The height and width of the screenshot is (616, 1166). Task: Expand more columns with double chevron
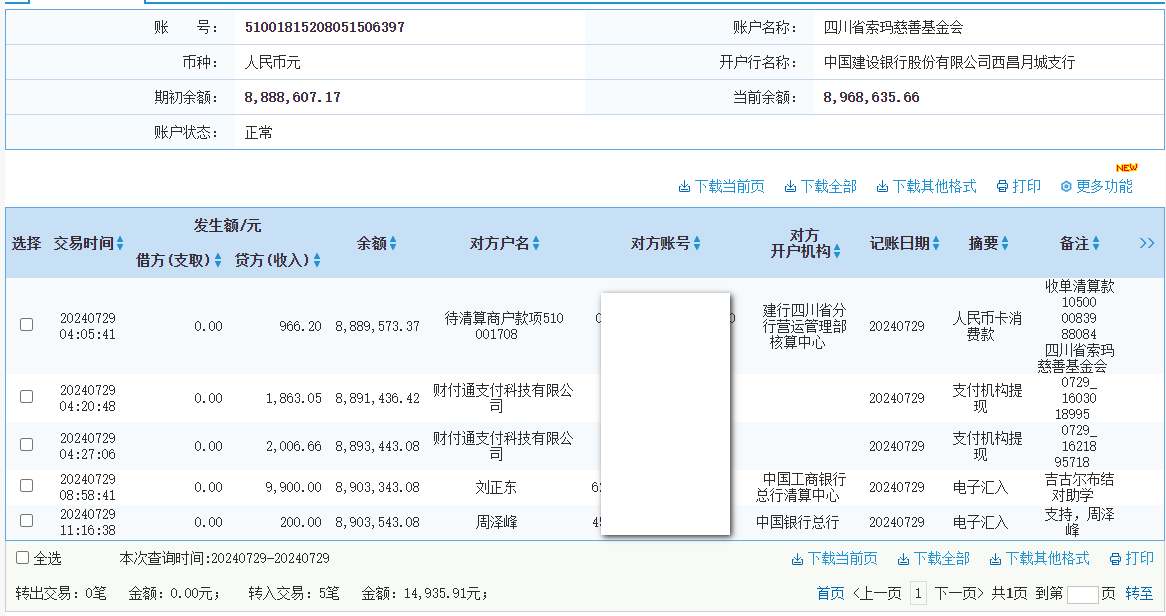coord(1147,243)
